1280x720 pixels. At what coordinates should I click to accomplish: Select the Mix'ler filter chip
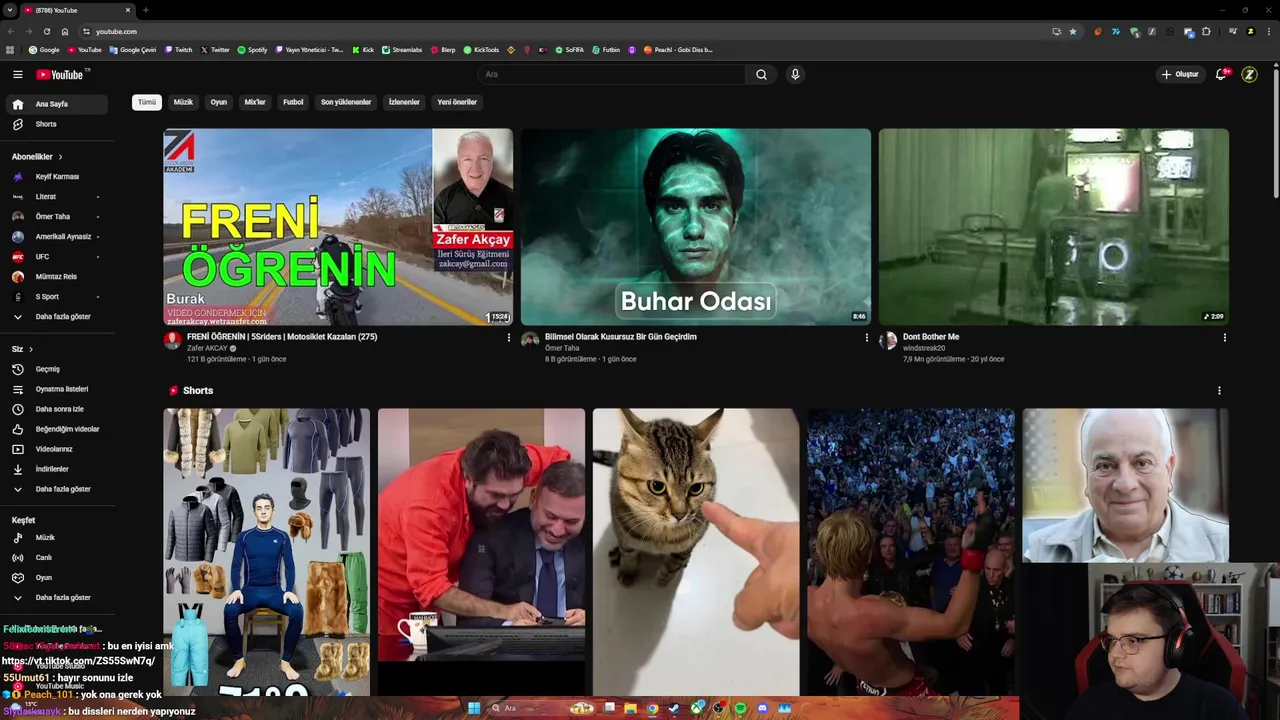pos(255,102)
